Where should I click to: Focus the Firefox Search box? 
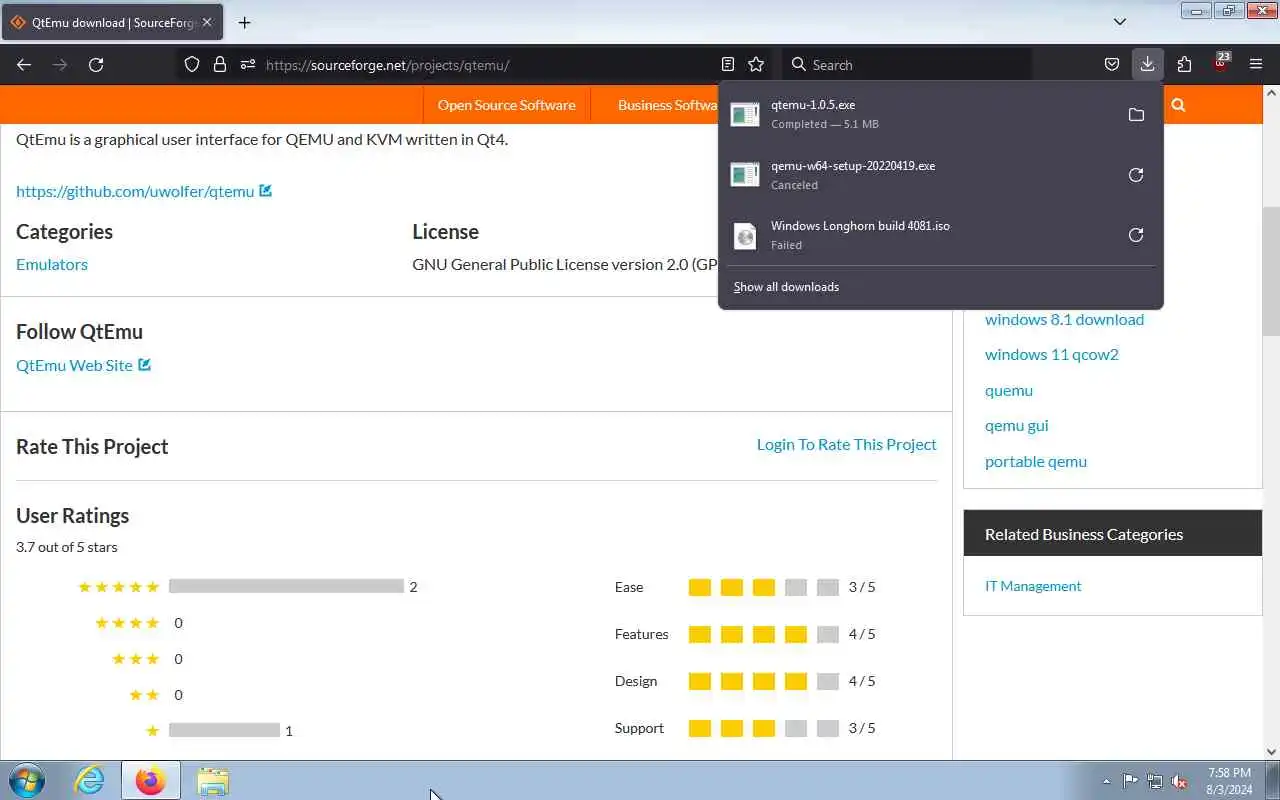906,64
